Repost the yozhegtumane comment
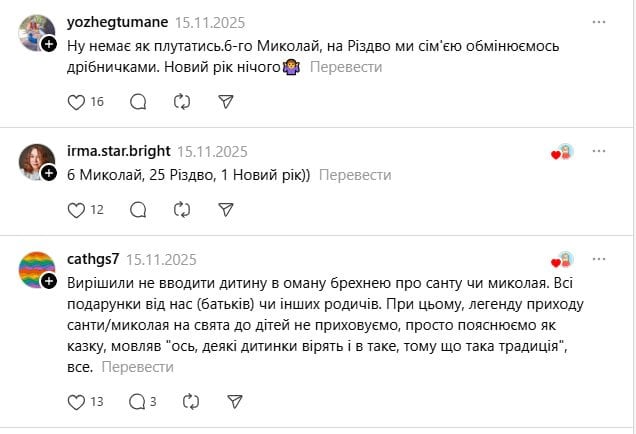Screen dimensions: 636x434 [182, 101]
